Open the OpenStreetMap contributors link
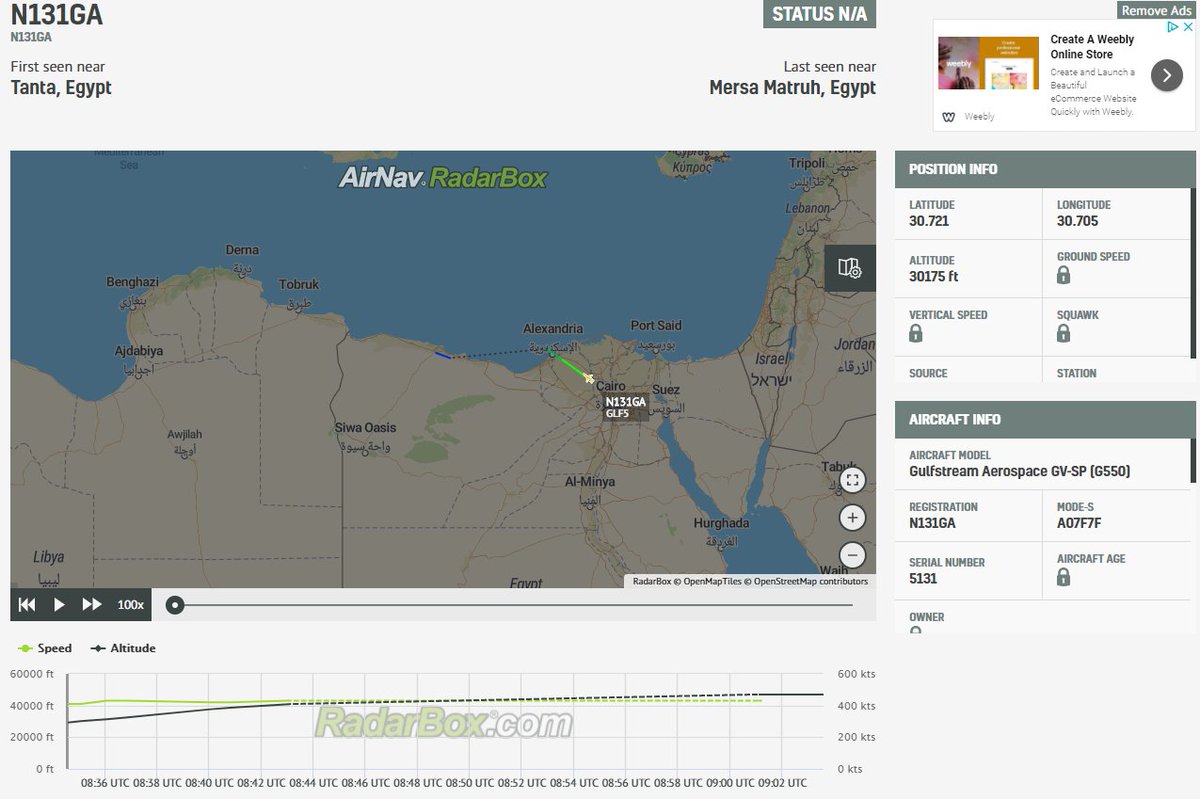 pos(811,581)
